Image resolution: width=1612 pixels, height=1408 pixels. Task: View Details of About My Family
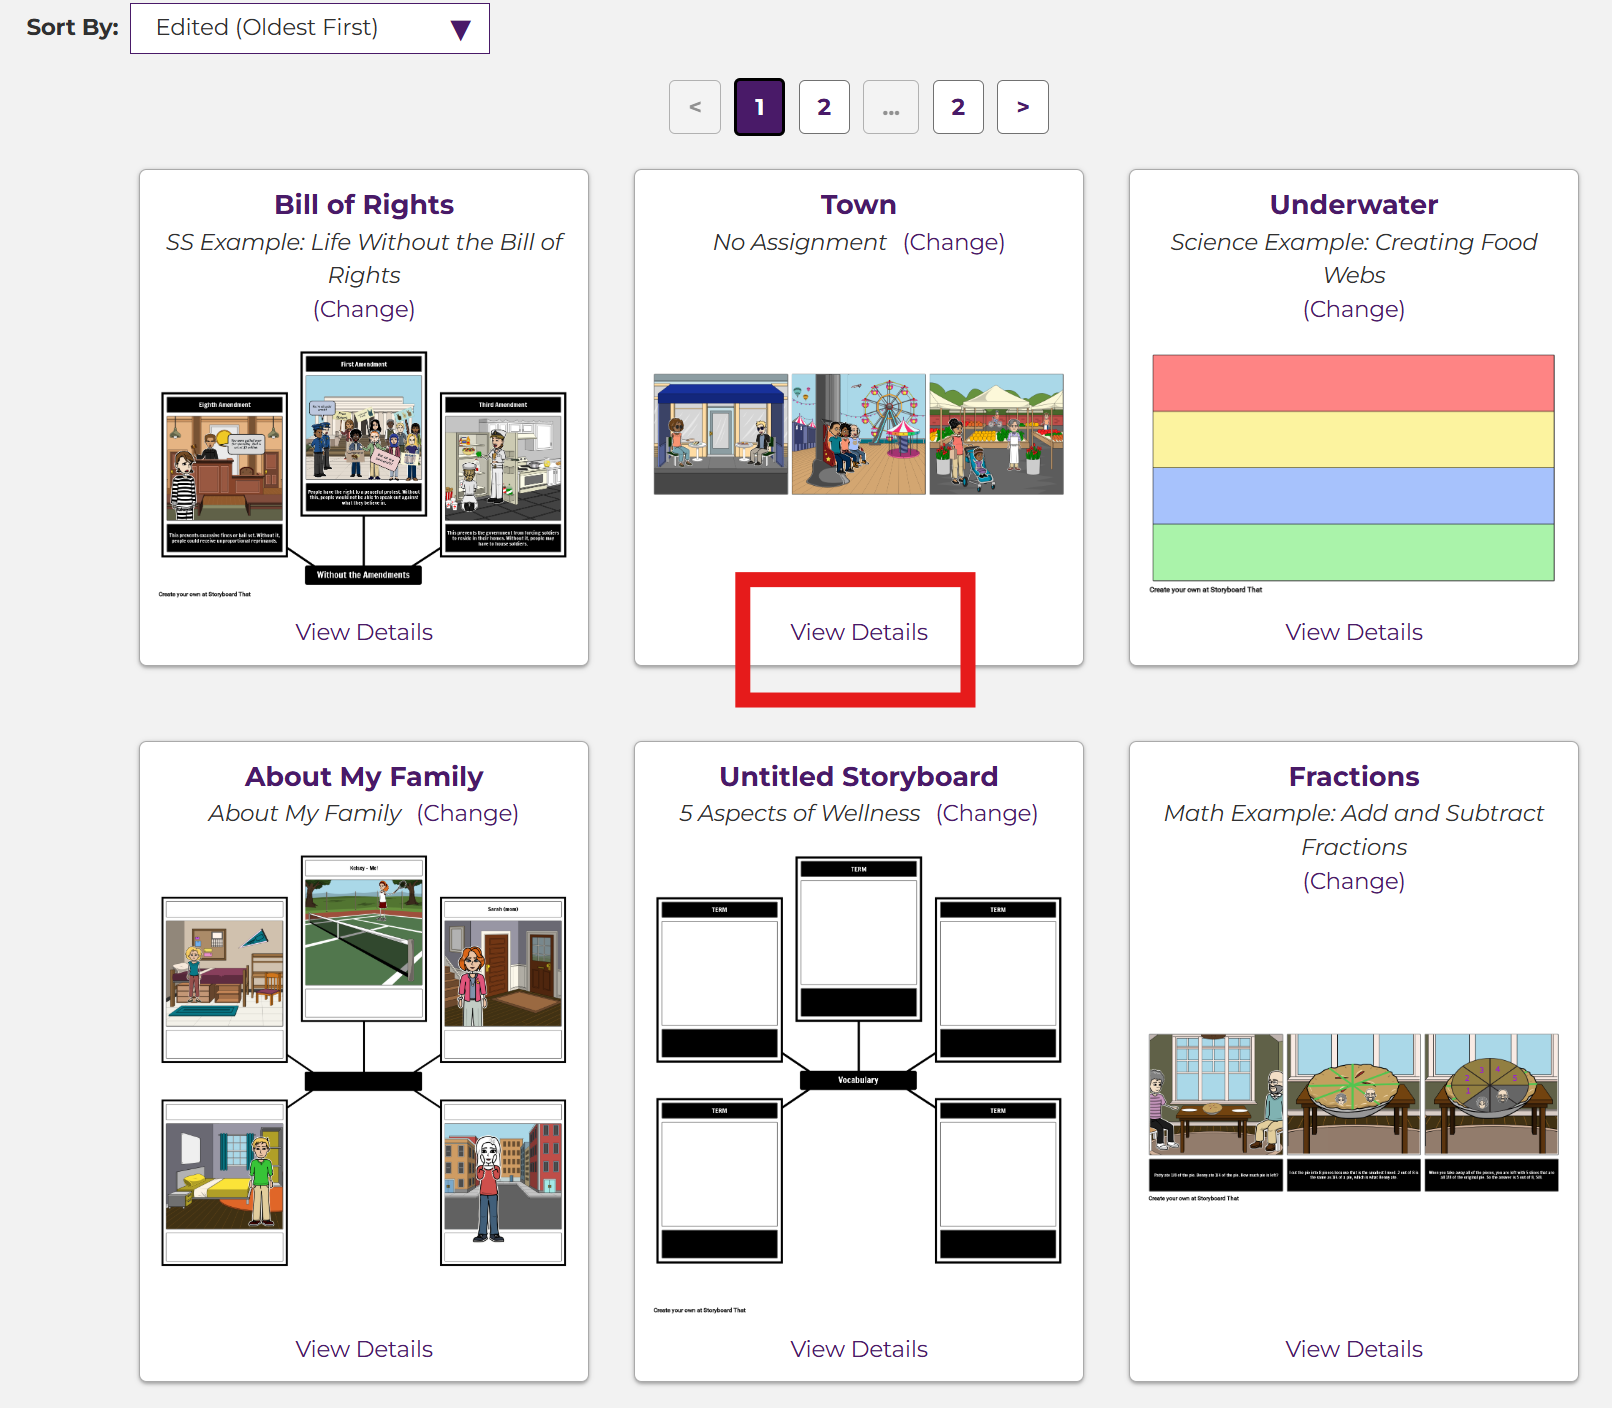point(364,1349)
